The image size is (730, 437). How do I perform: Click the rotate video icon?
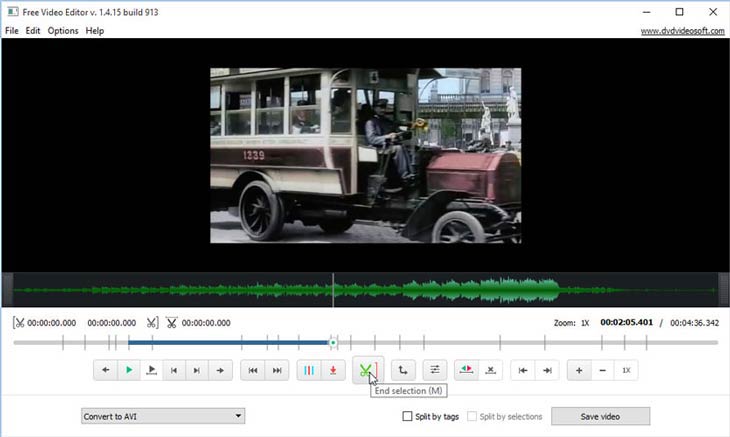403,370
